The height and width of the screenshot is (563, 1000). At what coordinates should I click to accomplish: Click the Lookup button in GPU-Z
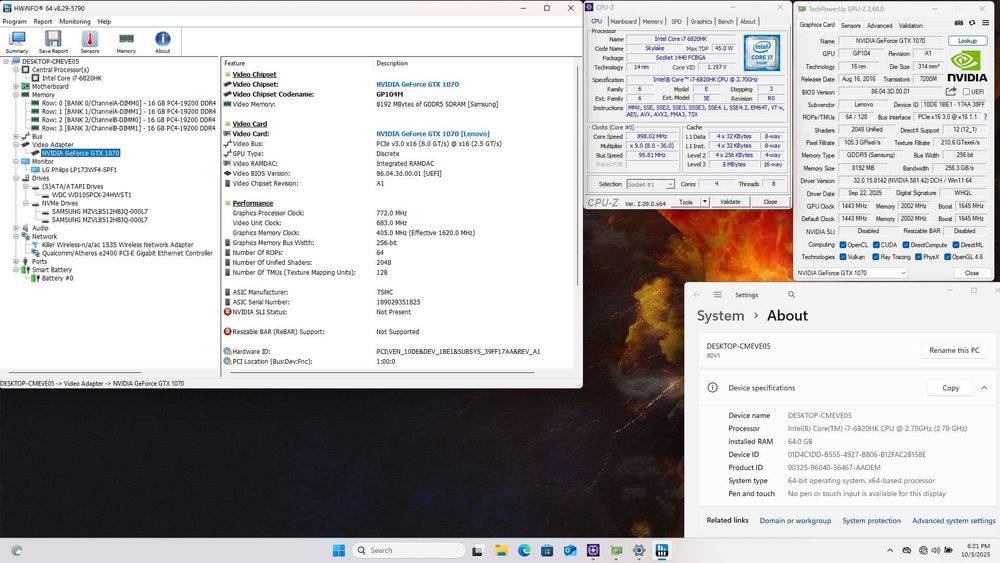click(x=967, y=41)
